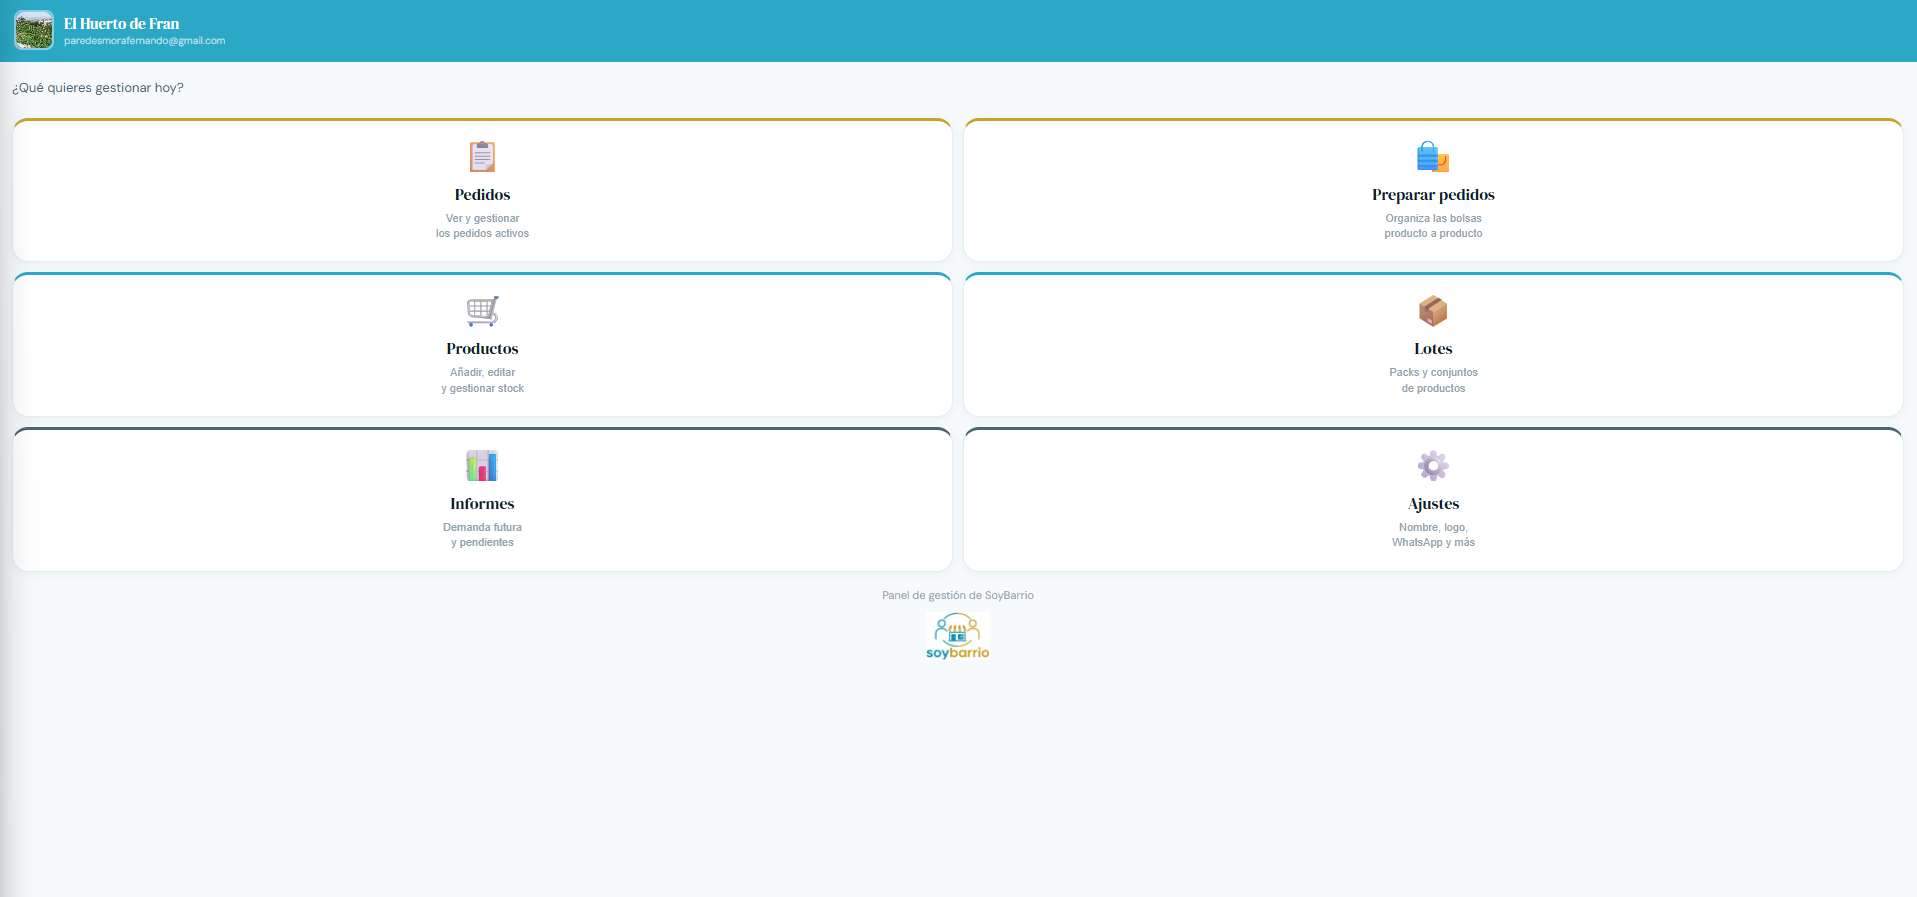Click 'Añadir, editar y gestionar stock' description
The width and height of the screenshot is (1917, 897).
482,380
